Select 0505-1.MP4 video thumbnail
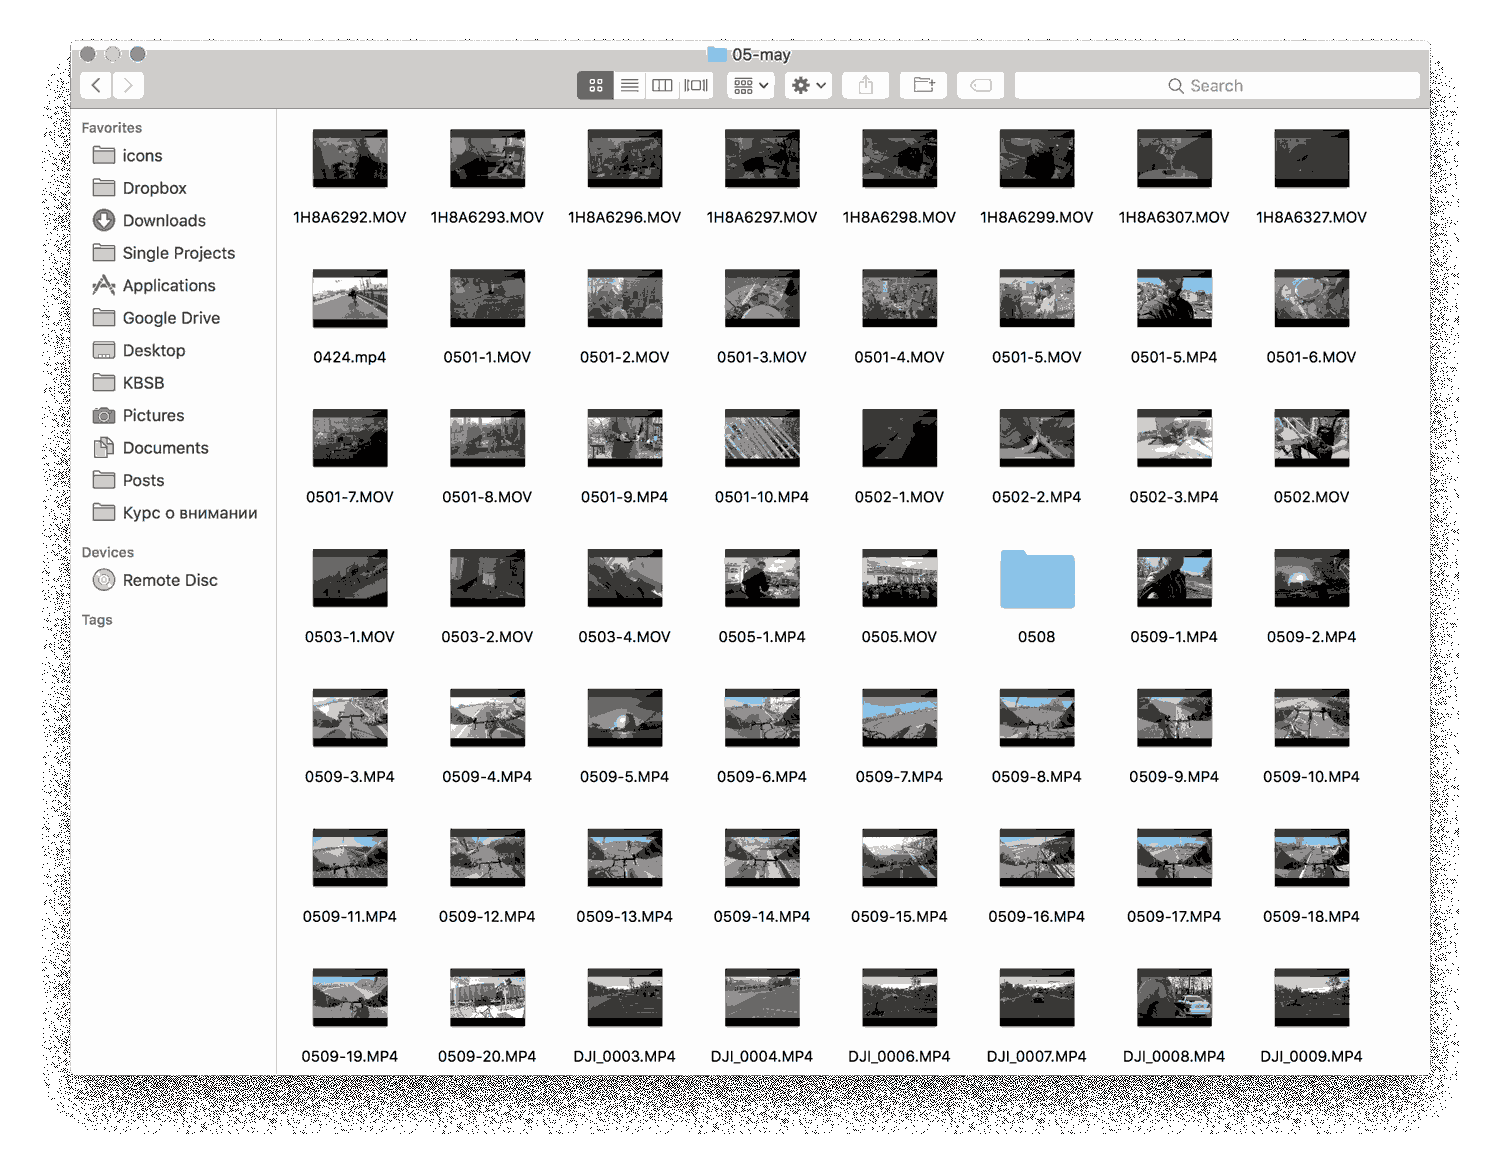This screenshot has height=1175, width=1500. [762, 578]
